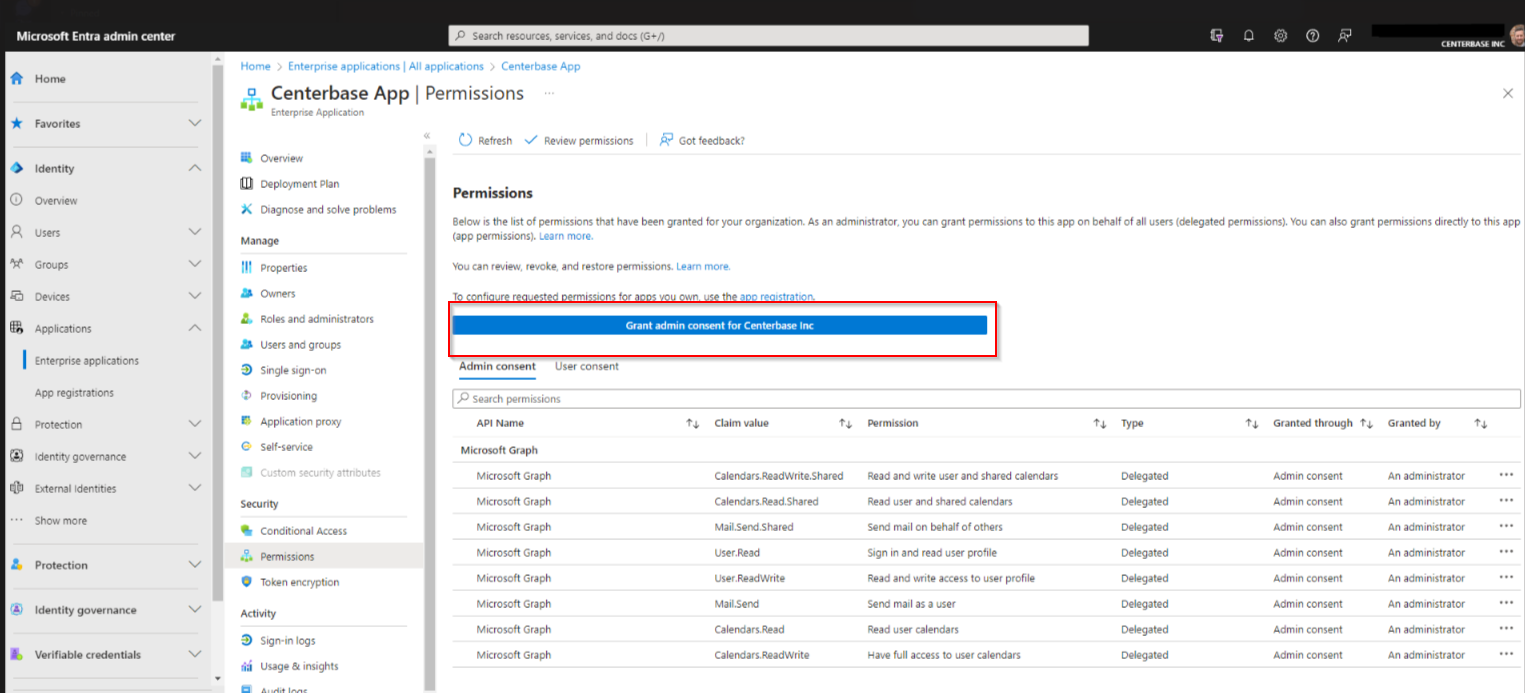Open Cloud Shell icon in top bar
Viewport: 1525px width, 693px height.
1217,35
